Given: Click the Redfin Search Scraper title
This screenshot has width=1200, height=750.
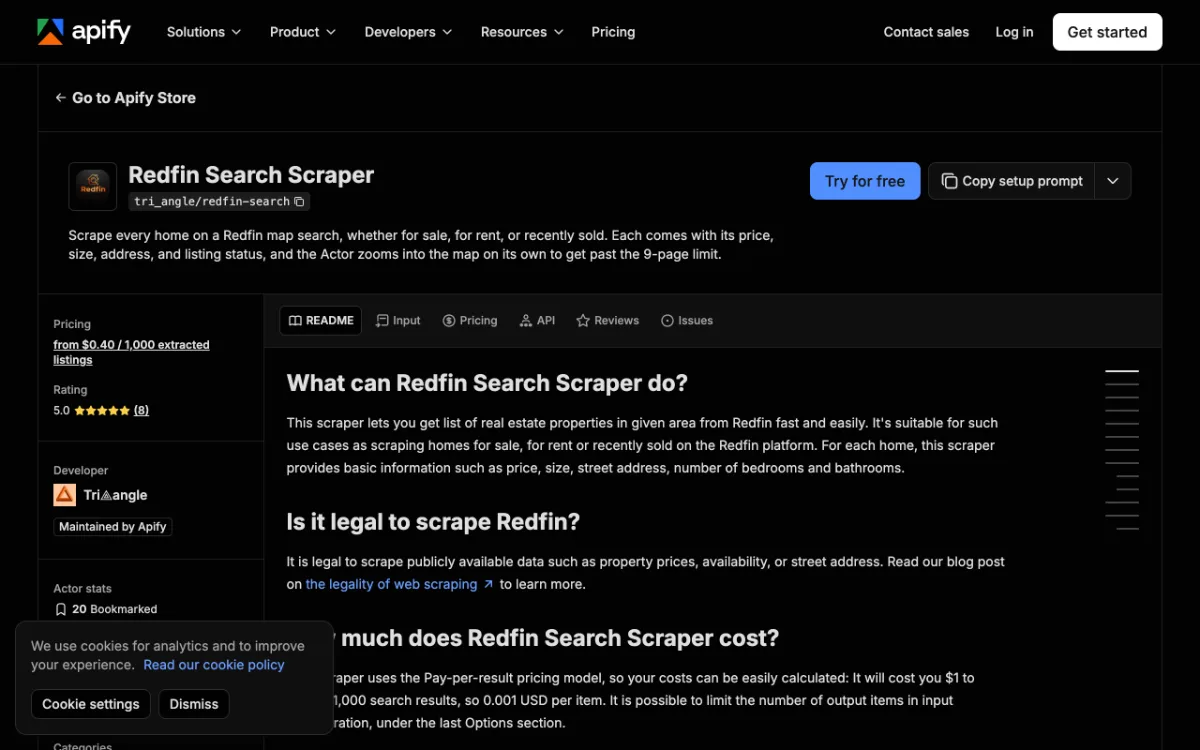Looking at the screenshot, I should click(251, 175).
